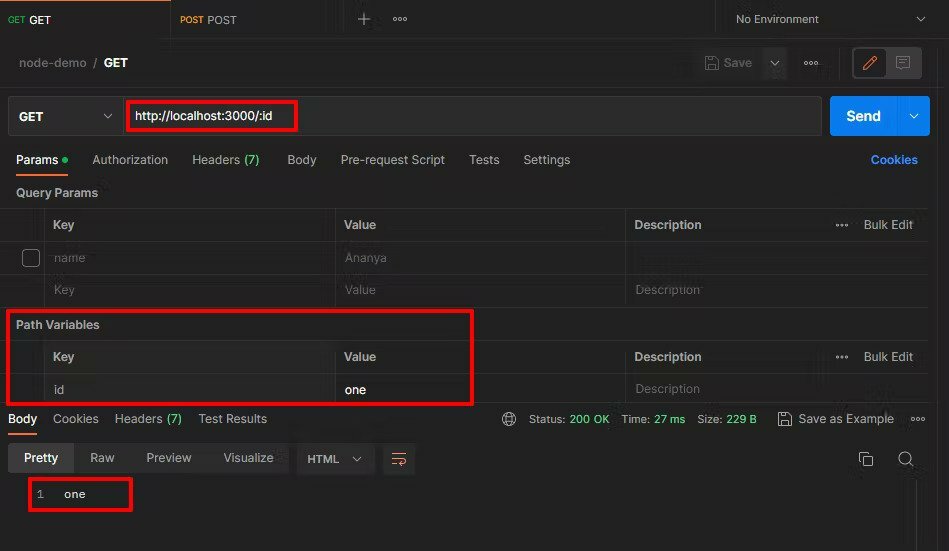Click 'one' in response line 1

click(74, 495)
